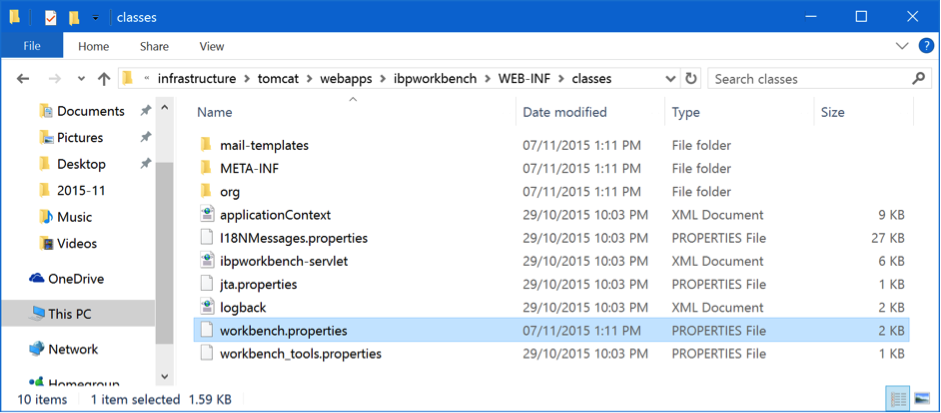Click the ibpworkbench-servlet XML icon
The width and height of the screenshot is (941, 413).
click(x=206, y=261)
